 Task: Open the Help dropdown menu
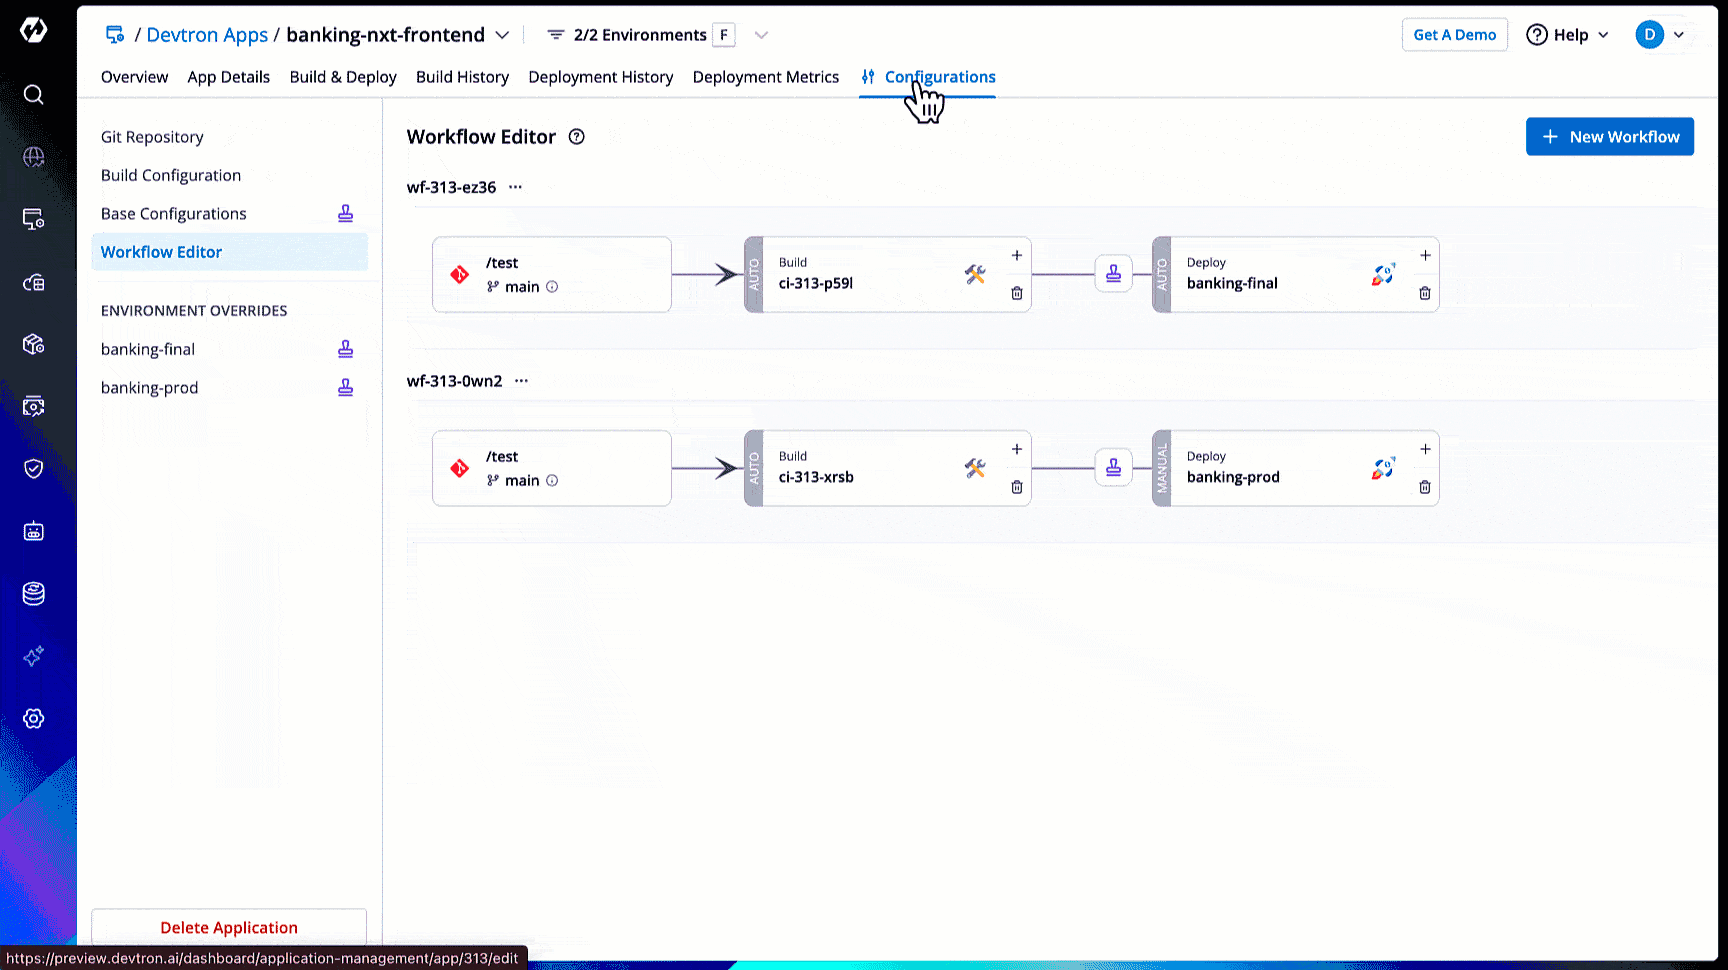1567,35
